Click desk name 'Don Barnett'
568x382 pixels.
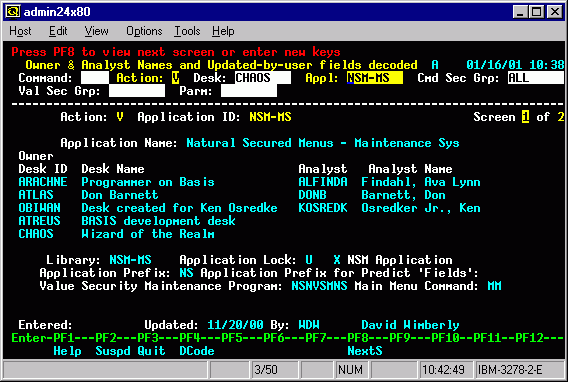tap(120, 195)
